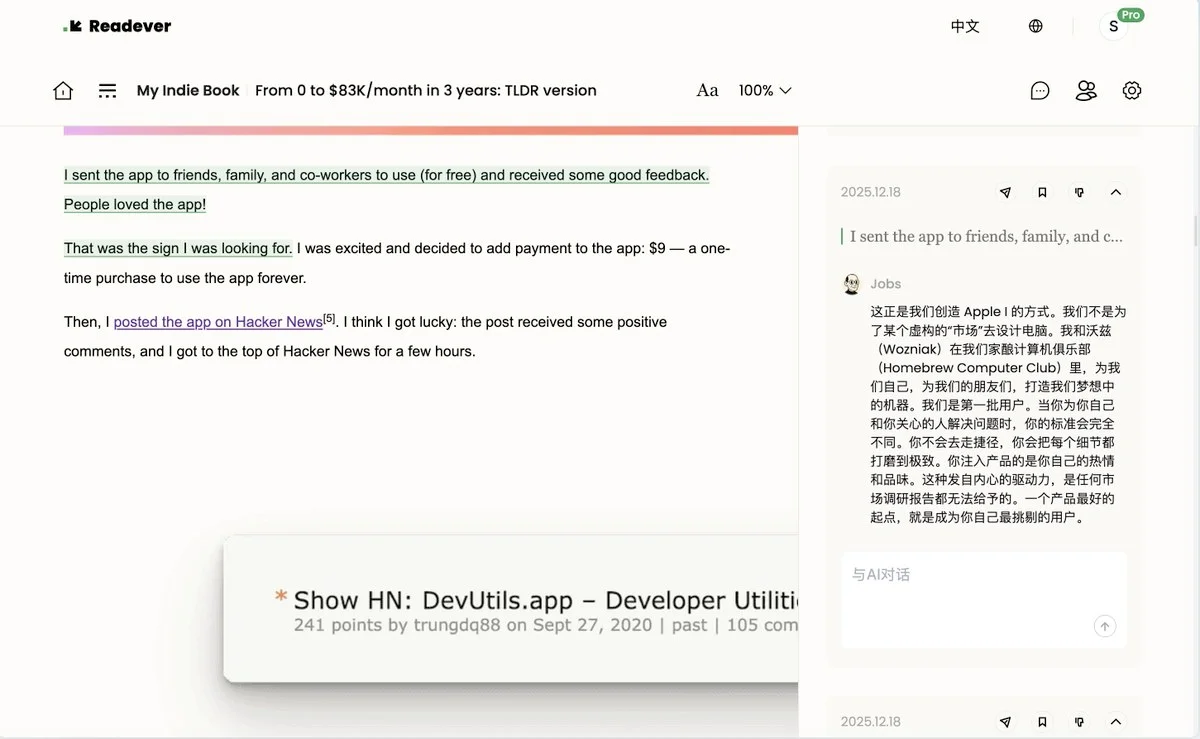Collapse the first 2025.12.18 note card

point(1116,193)
